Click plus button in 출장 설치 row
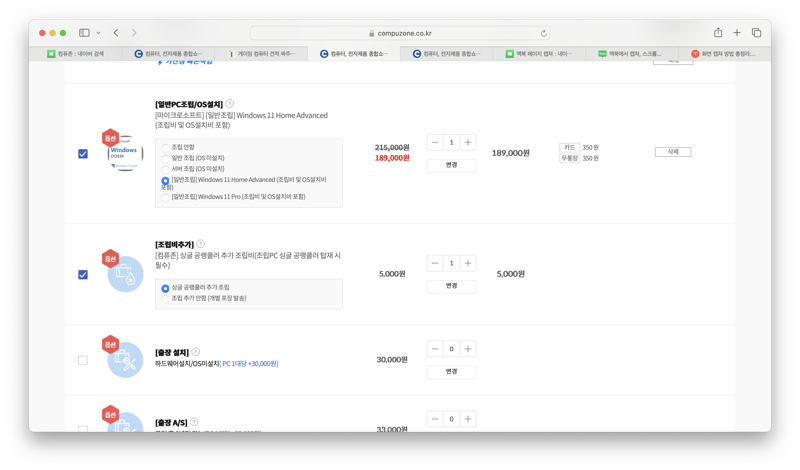This screenshot has height=470, width=800. coord(468,349)
